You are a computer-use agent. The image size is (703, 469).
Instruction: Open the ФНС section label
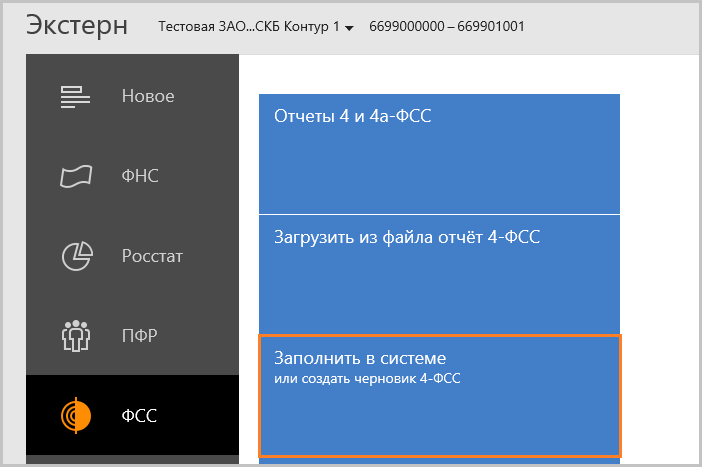[140, 176]
